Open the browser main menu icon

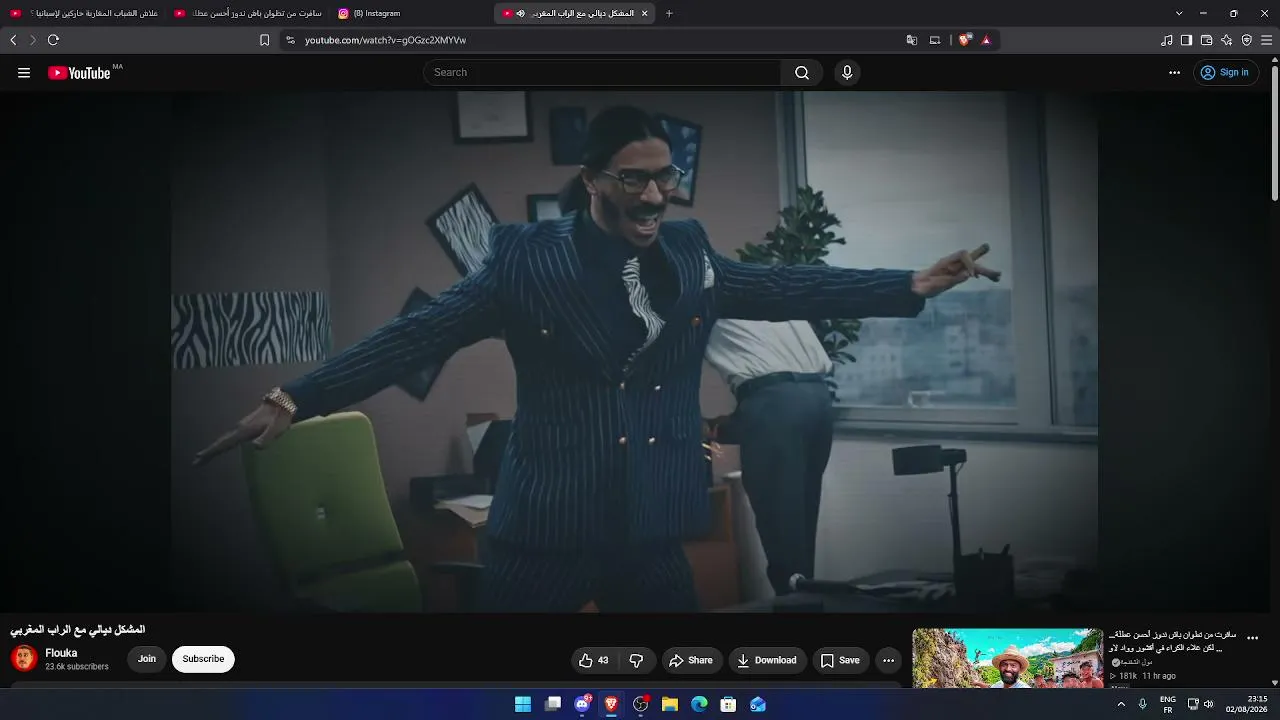click(x=1266, y=40)
